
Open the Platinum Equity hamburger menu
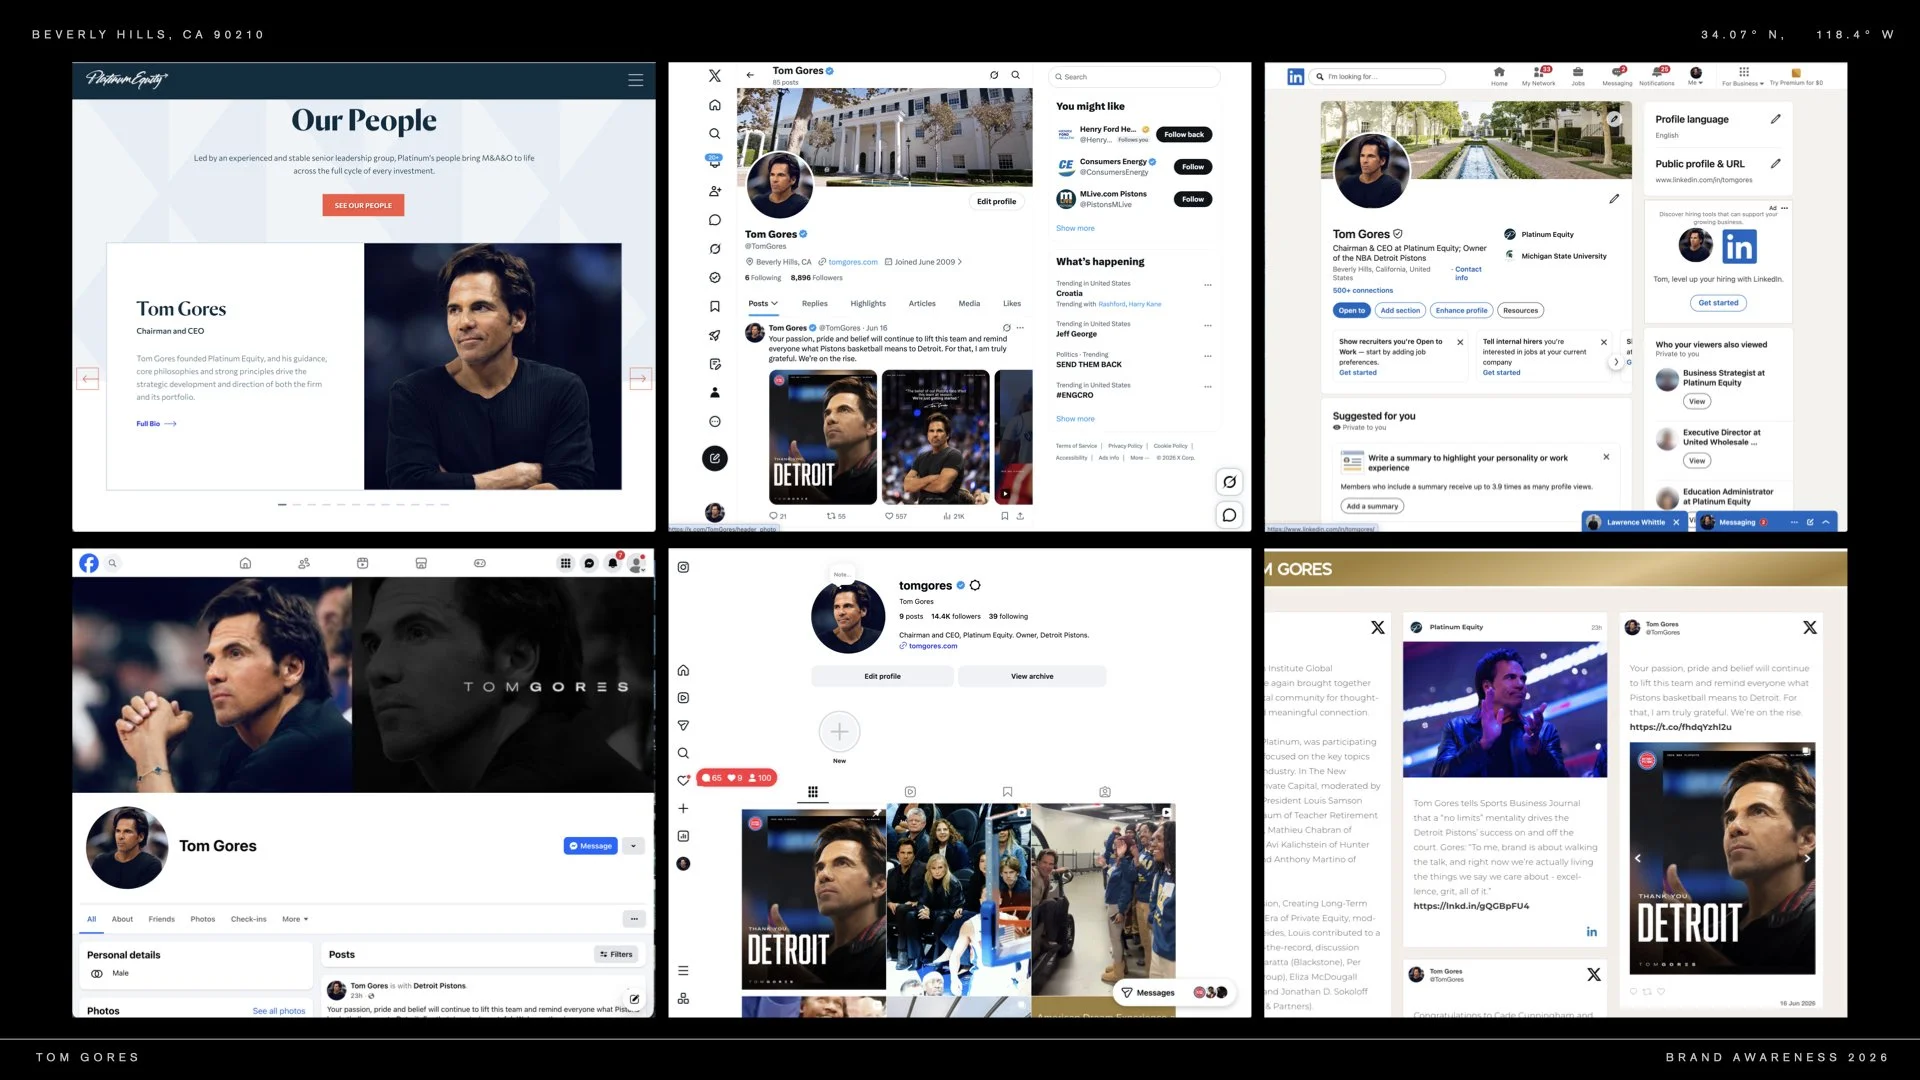[x=635, y=80]
